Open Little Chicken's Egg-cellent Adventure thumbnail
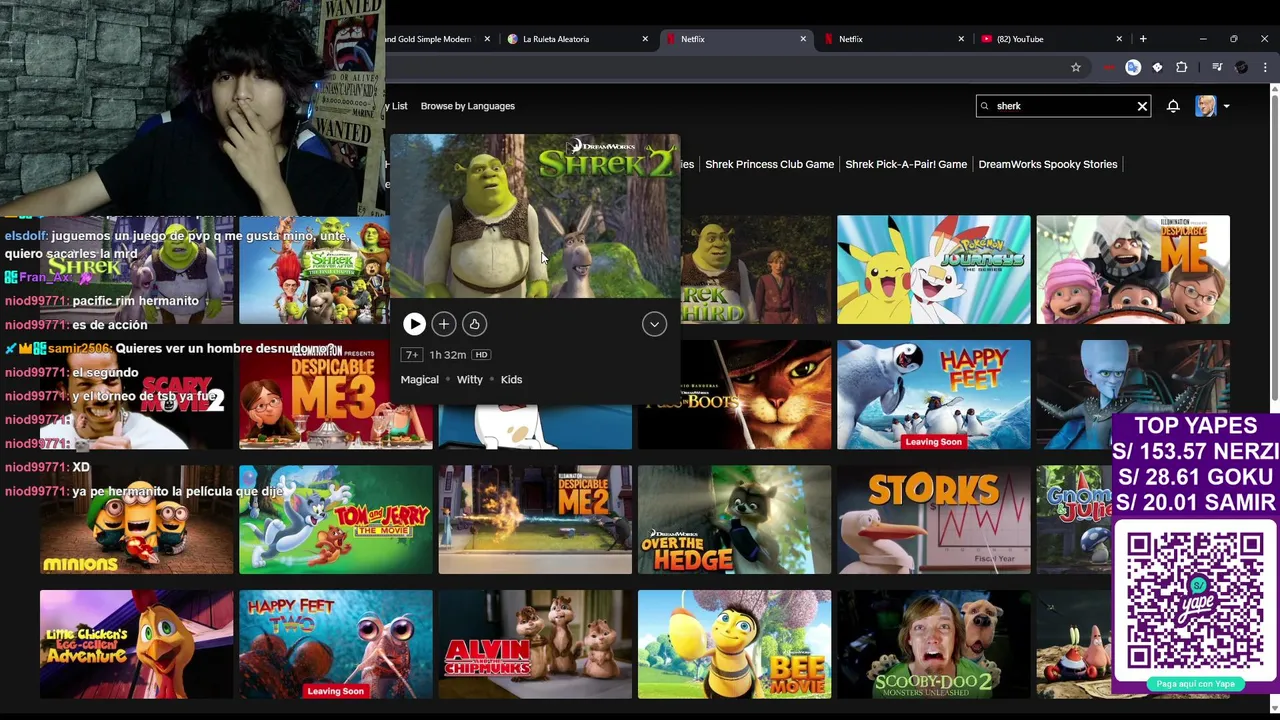 [x=137, y=645]
